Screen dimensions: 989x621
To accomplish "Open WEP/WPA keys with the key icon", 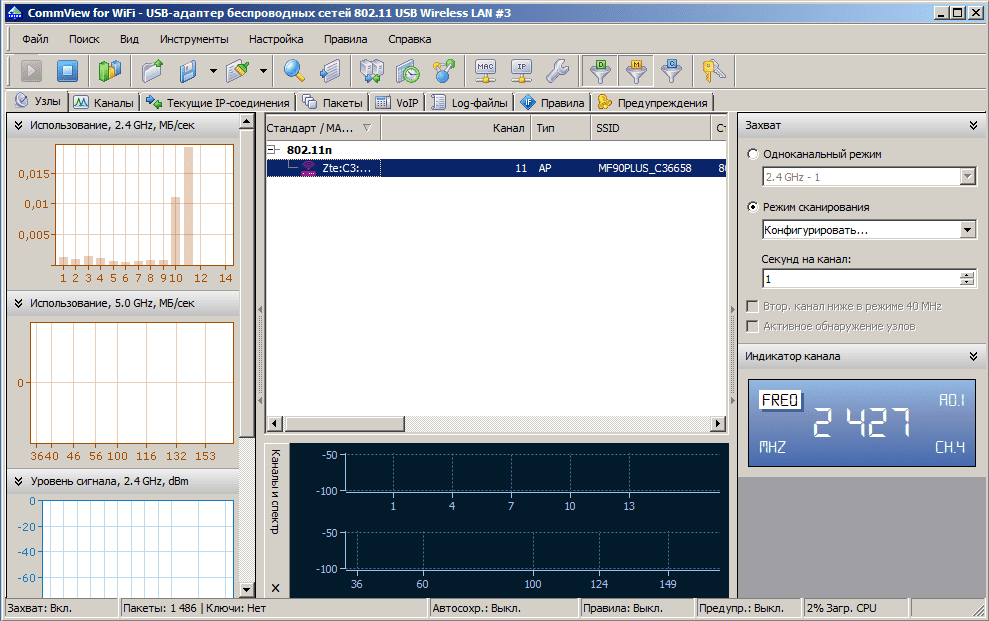I will coord(714,71).
